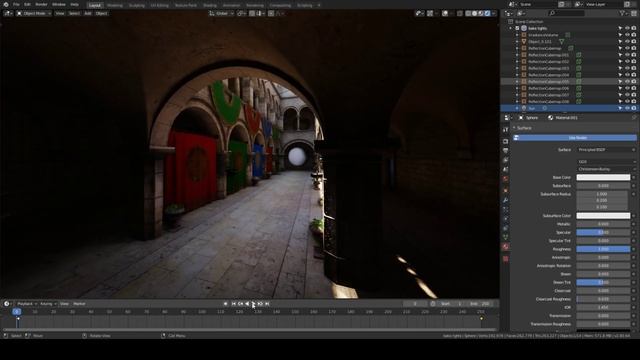Viewport: 640px width, 360px height.
Task: Open the outliner filter dropdown
Action: tap(623, 13)
